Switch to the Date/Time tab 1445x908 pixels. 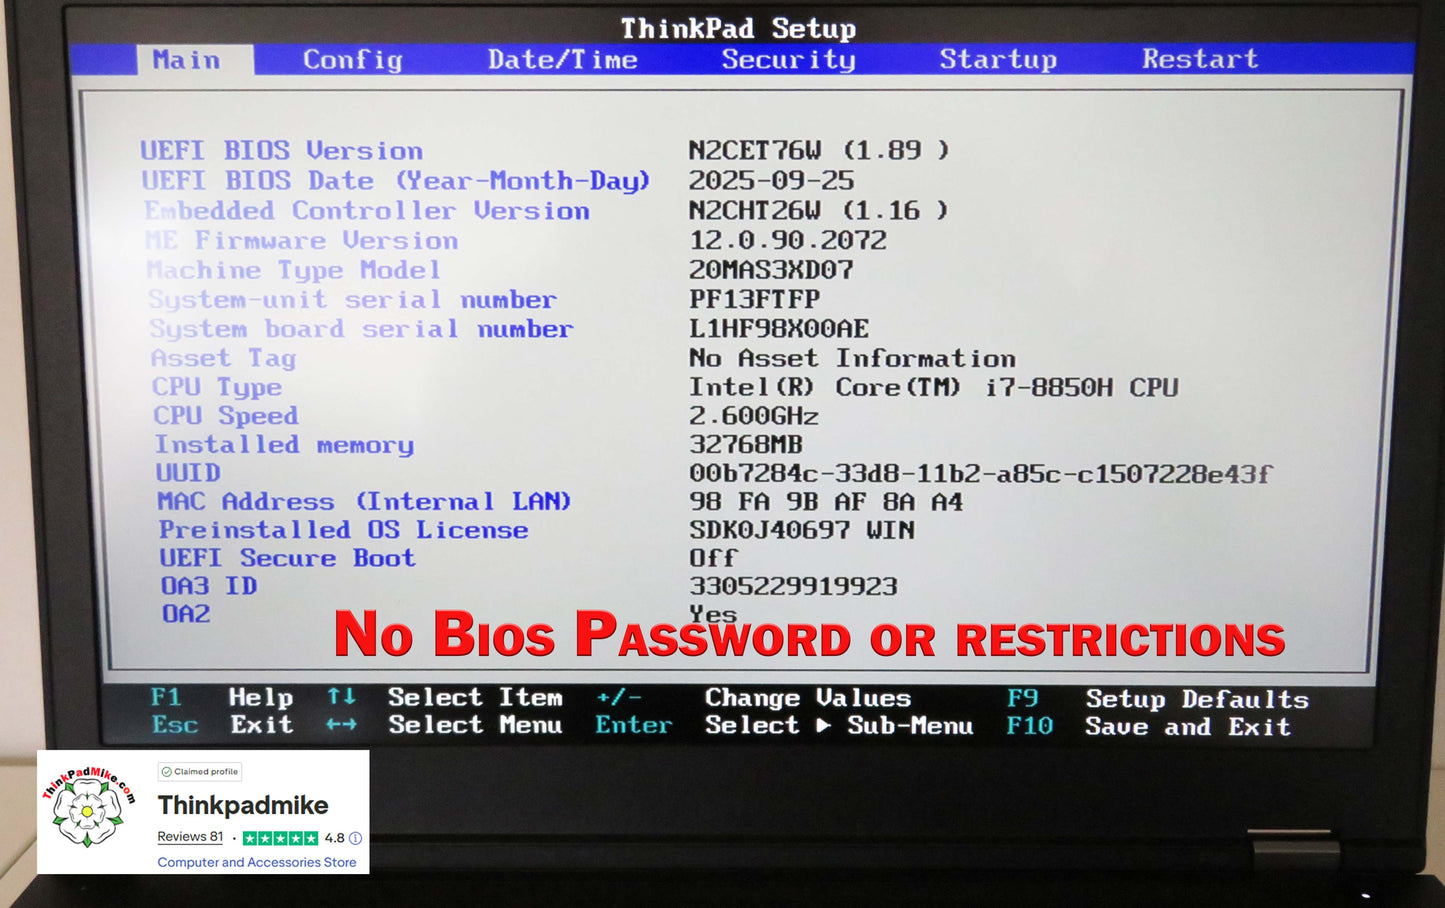coord(562,60)
